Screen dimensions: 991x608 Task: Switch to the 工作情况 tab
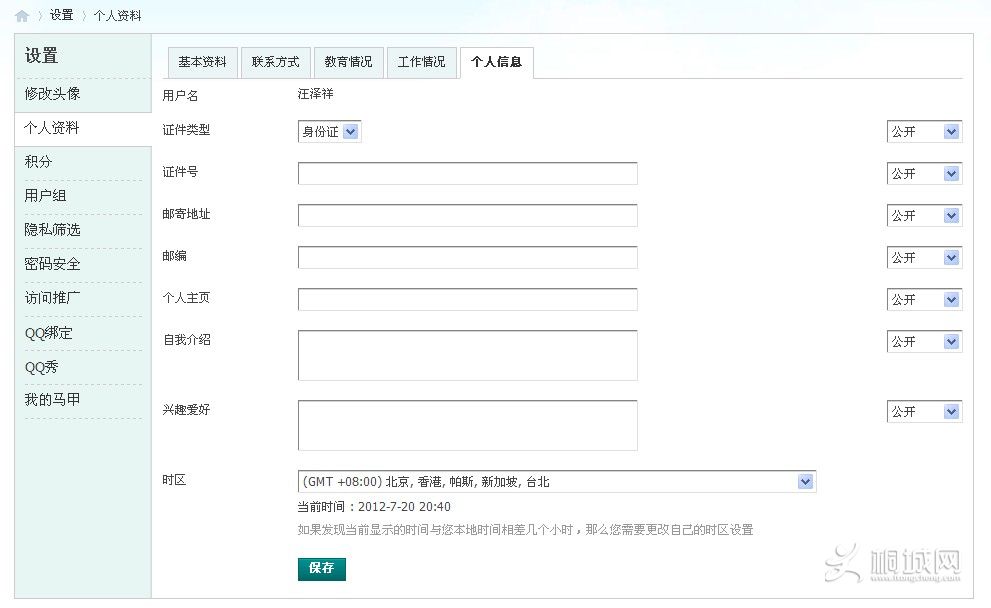[421, 62]
